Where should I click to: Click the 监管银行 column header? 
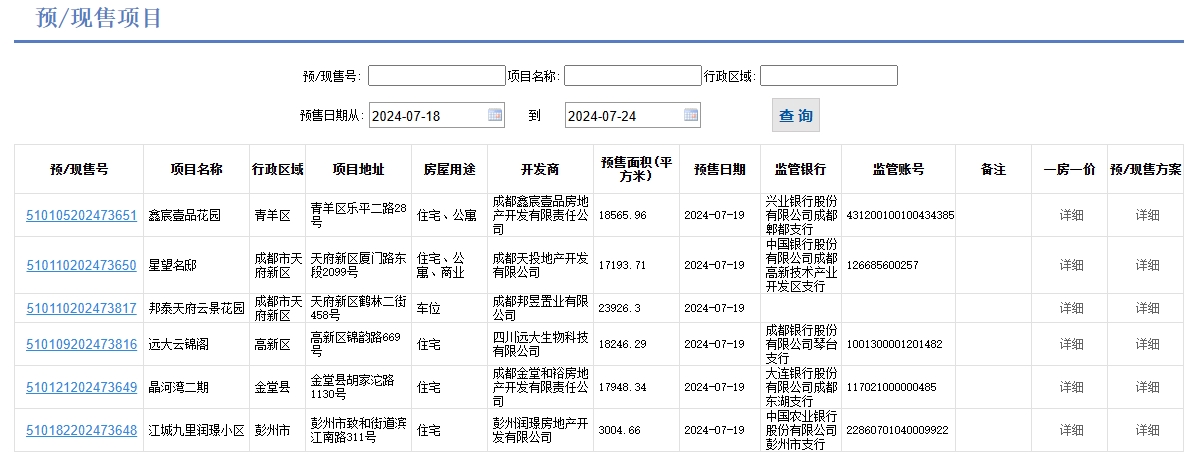[800, 170]
